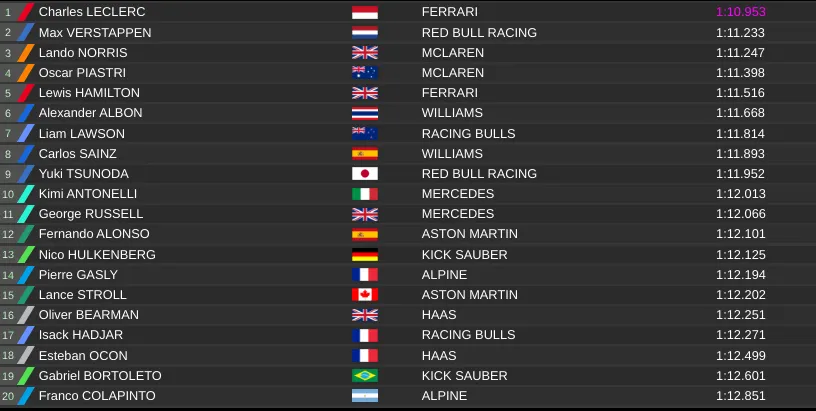Click the RACING BULLS team for Lawson

coord(468,134)
